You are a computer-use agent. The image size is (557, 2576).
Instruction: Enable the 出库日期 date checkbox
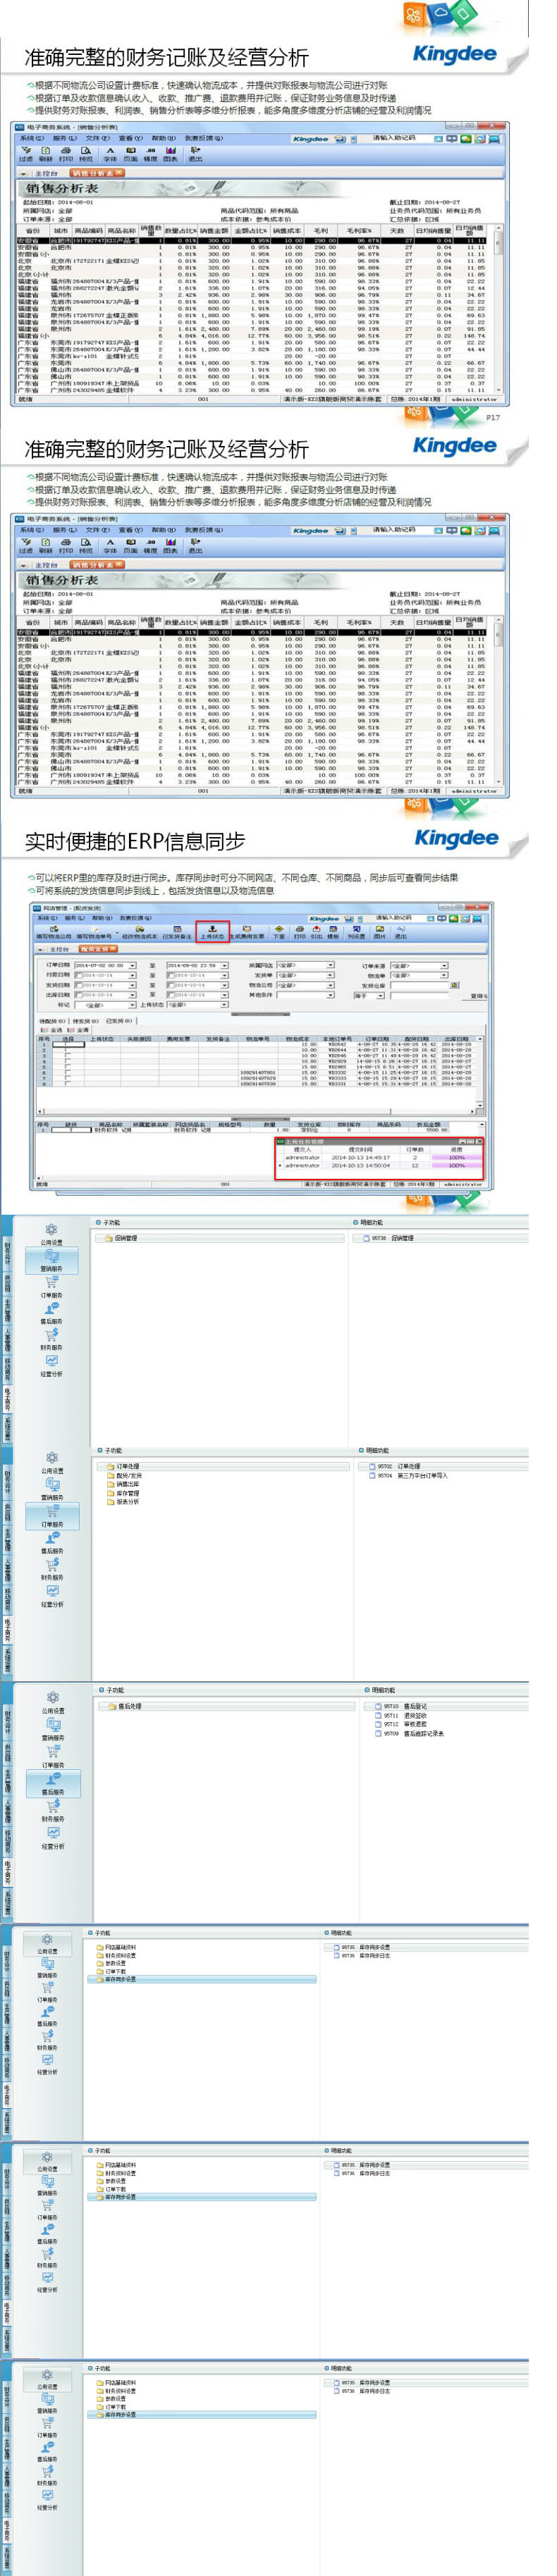tap(78, 995)
